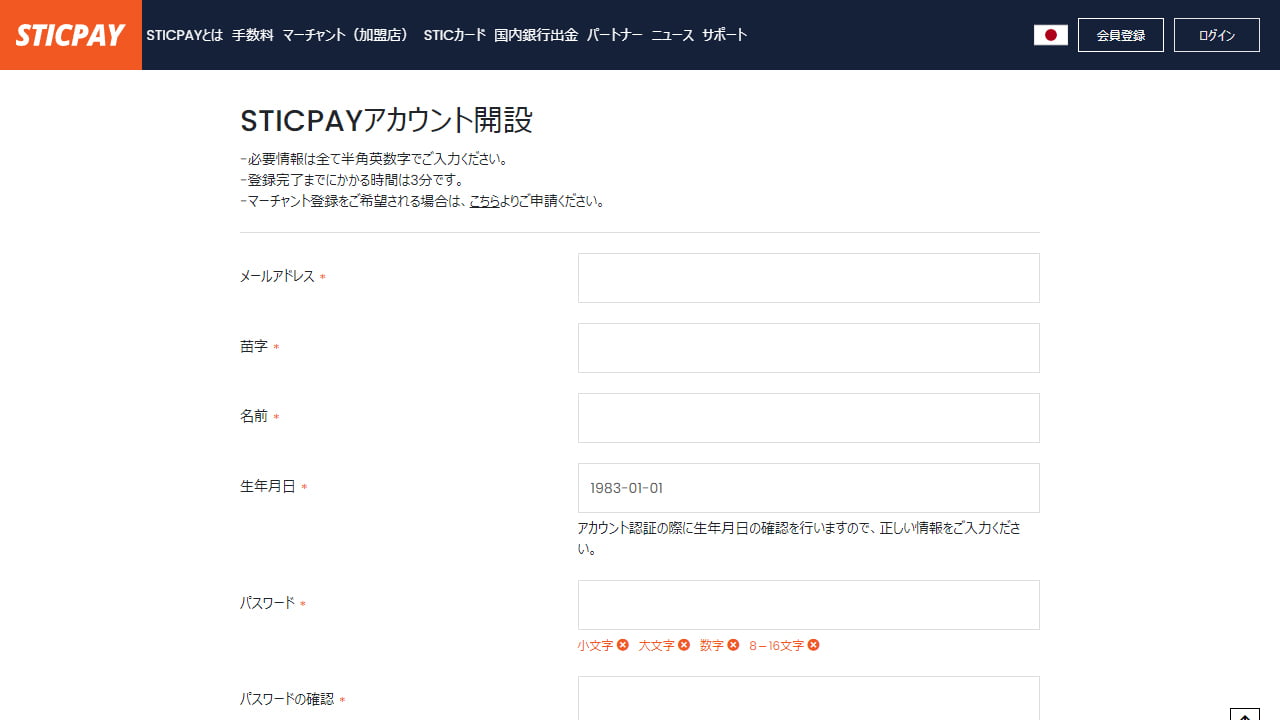This screenshot has width=1280, height=720.
Task: Click the 小文字 requirement cross icon
Action: click(623, 645)
